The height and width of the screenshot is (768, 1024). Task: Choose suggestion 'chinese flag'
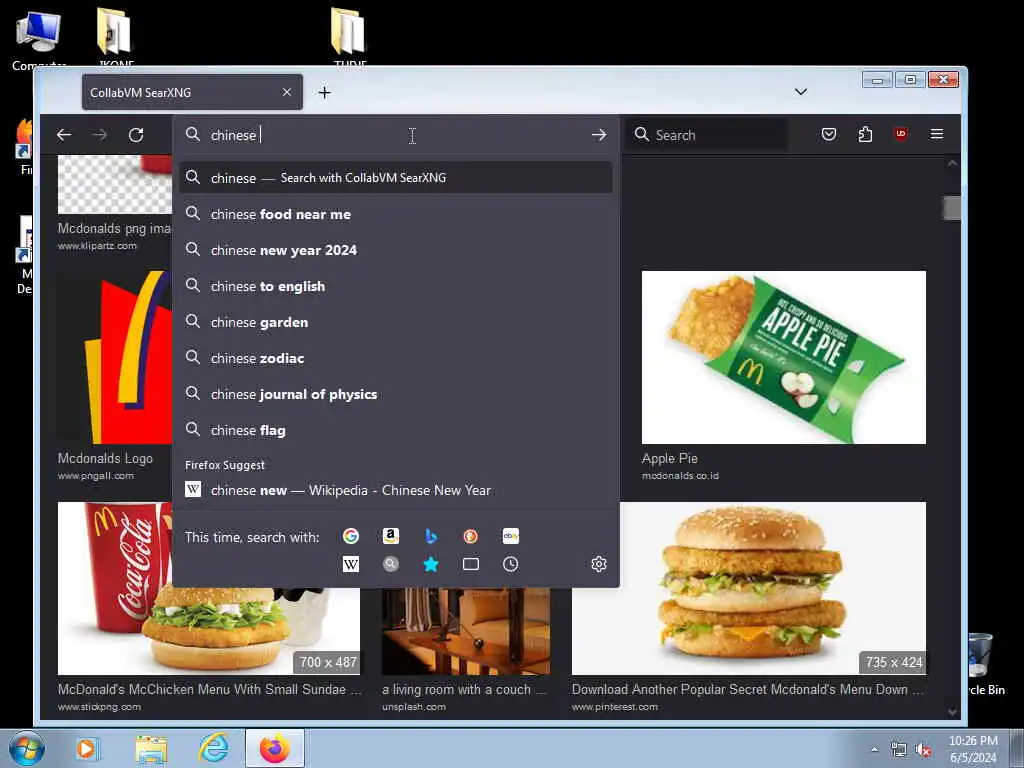point(396,430)
